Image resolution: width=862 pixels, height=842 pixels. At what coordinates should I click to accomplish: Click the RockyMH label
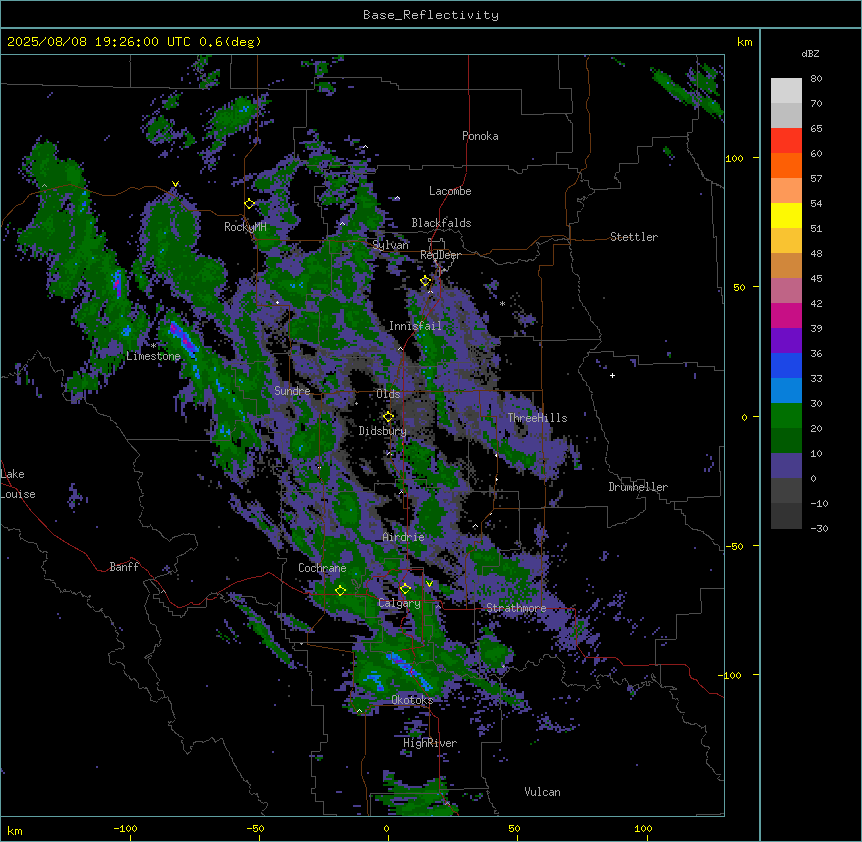tap(245, 227)
